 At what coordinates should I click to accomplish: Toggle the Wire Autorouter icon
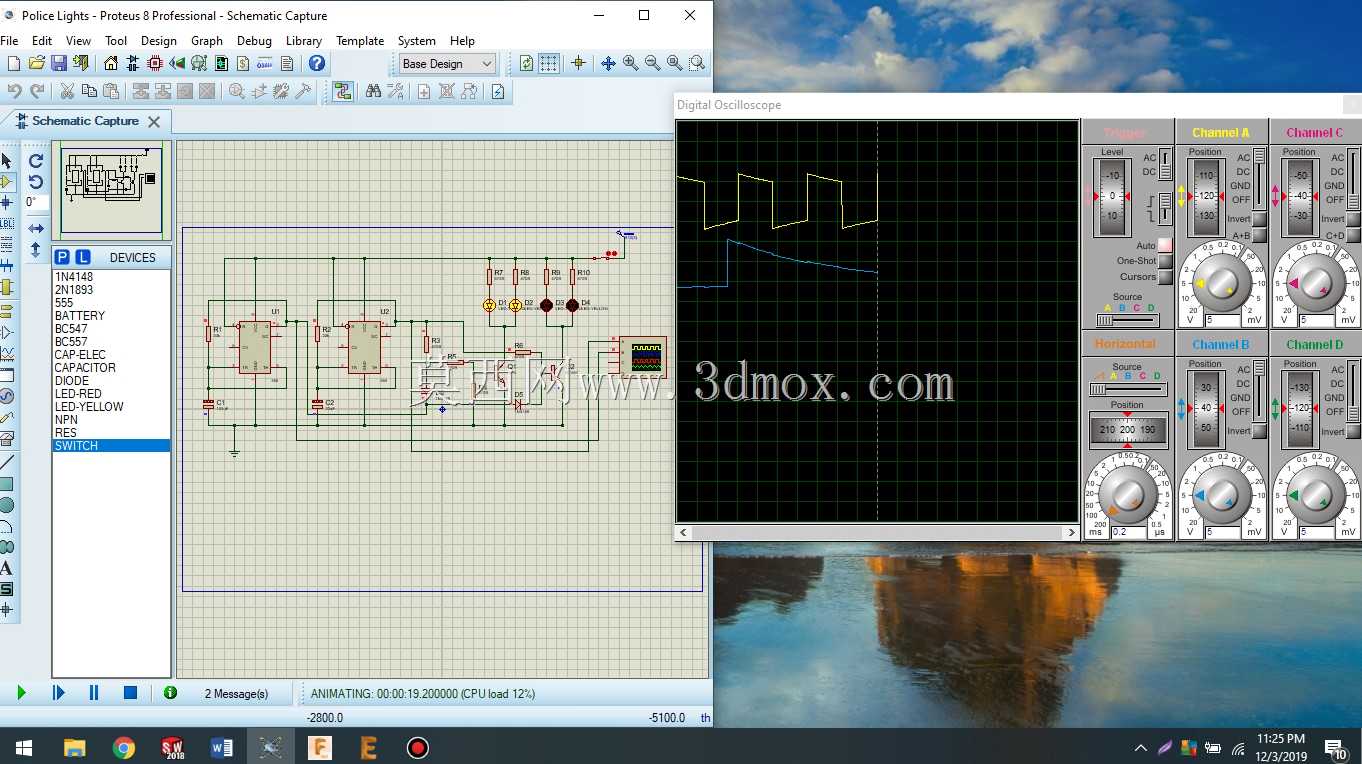pyautogui.click(x=343, y=91)
